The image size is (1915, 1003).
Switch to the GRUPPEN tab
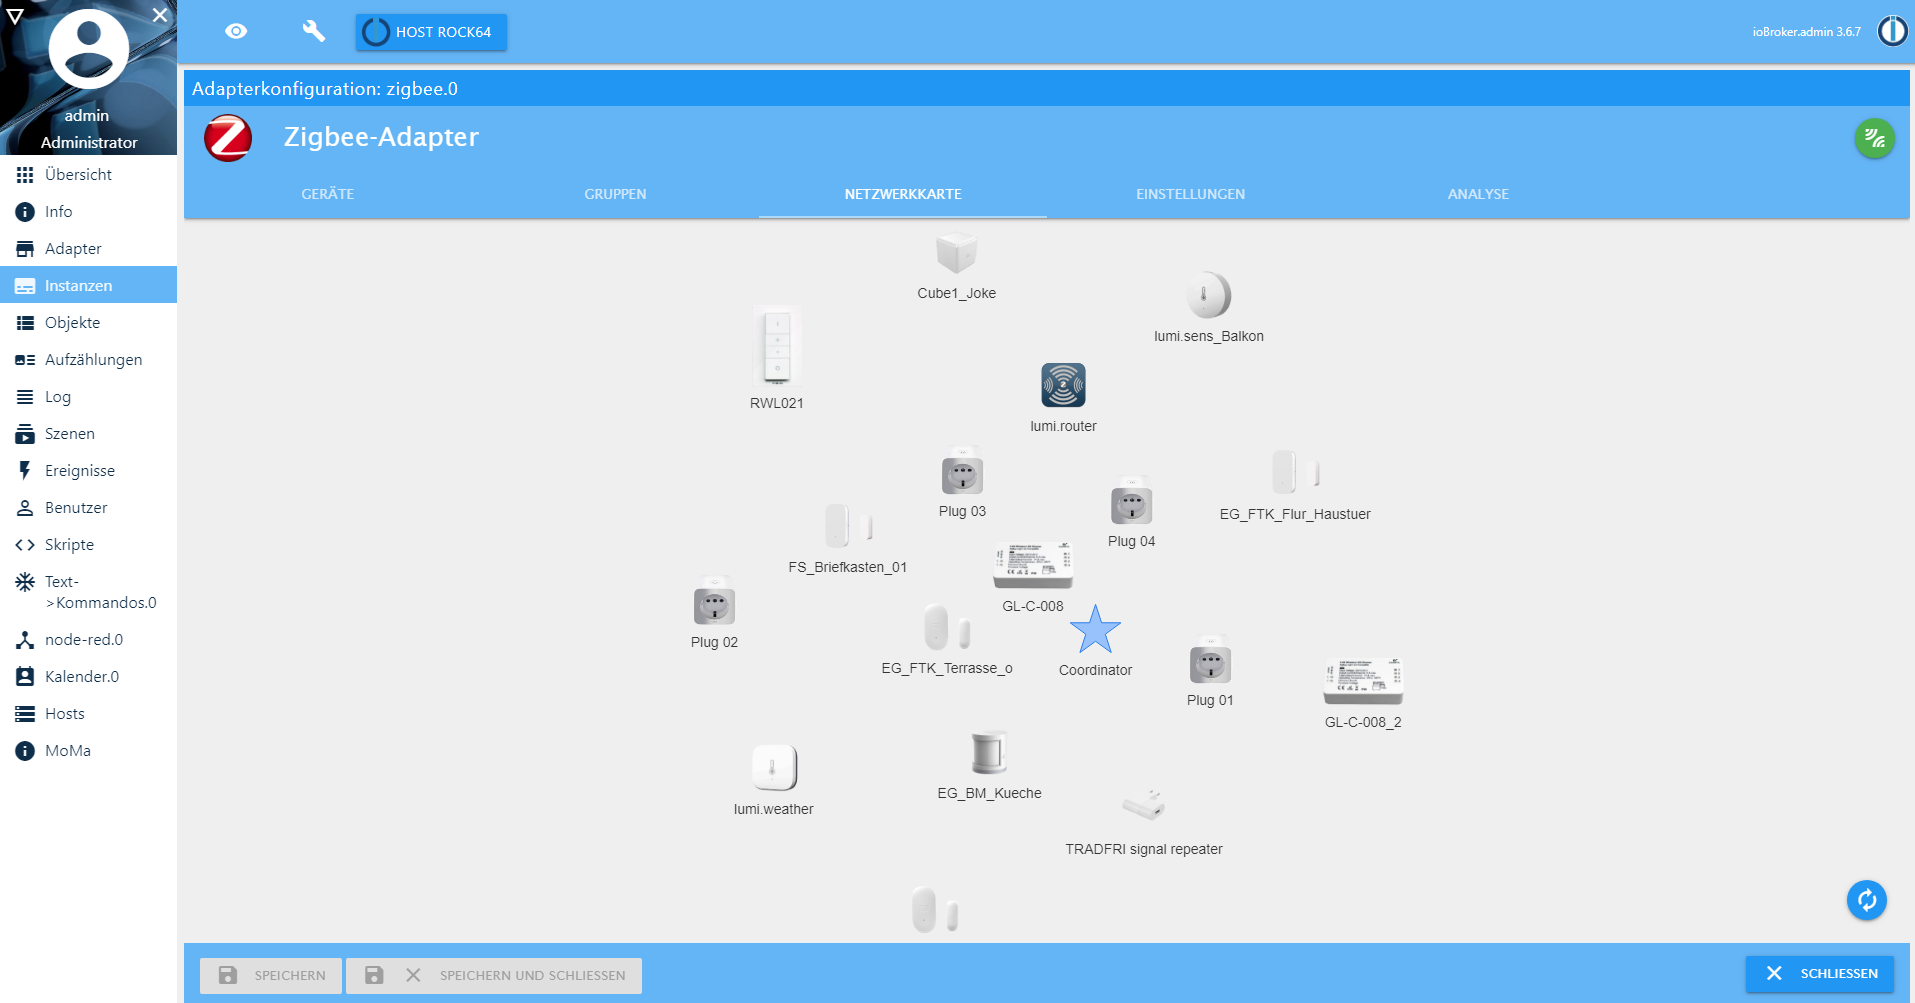pos(615,194)
